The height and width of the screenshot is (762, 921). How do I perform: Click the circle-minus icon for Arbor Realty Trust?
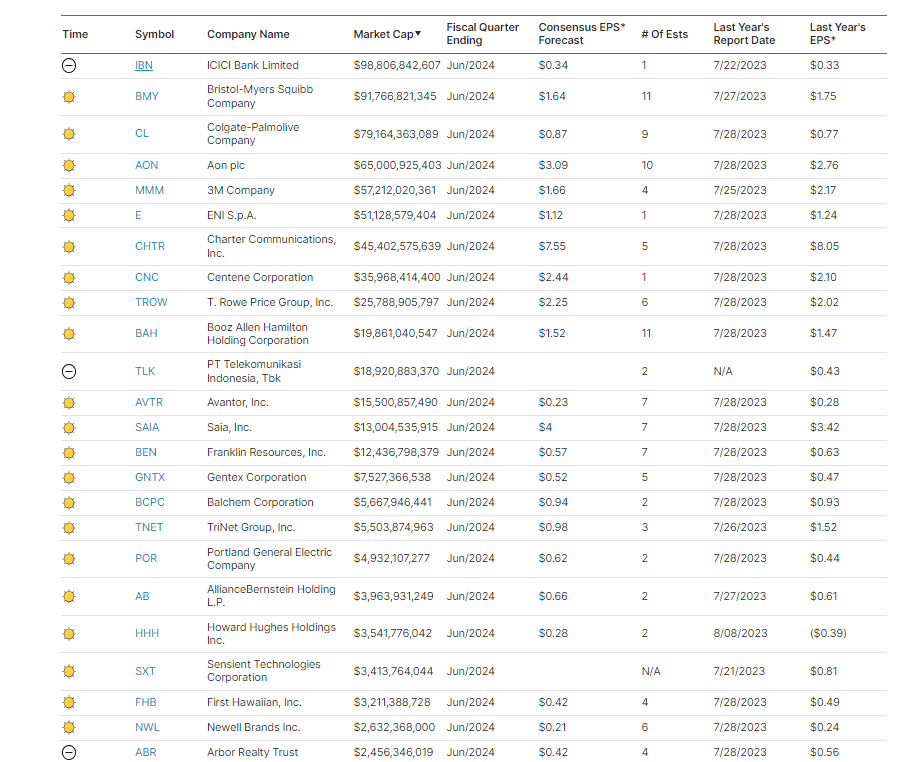pos(69,752)
